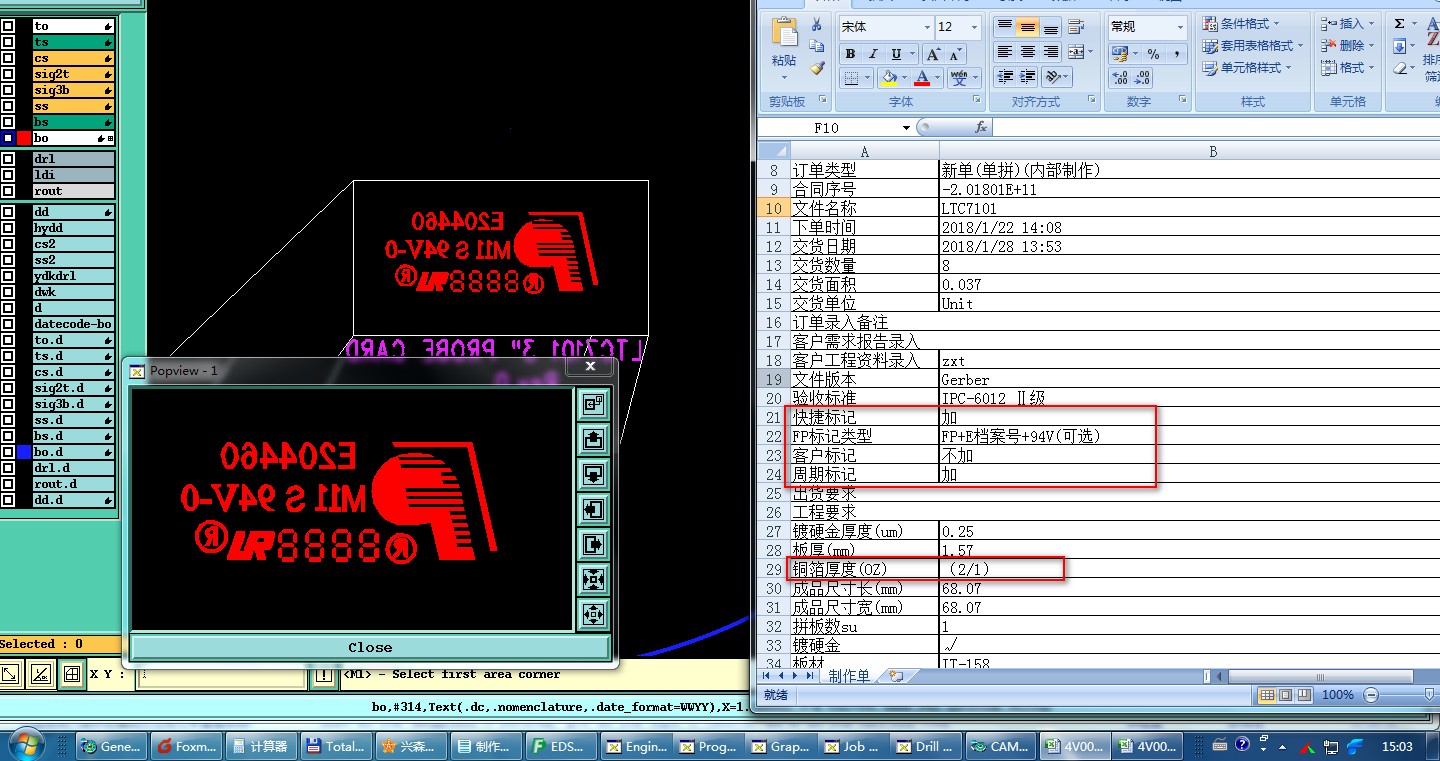Click the AutoSum sigma icon
Viewport: 1440px width, 761px height.
click(1399, 23)
